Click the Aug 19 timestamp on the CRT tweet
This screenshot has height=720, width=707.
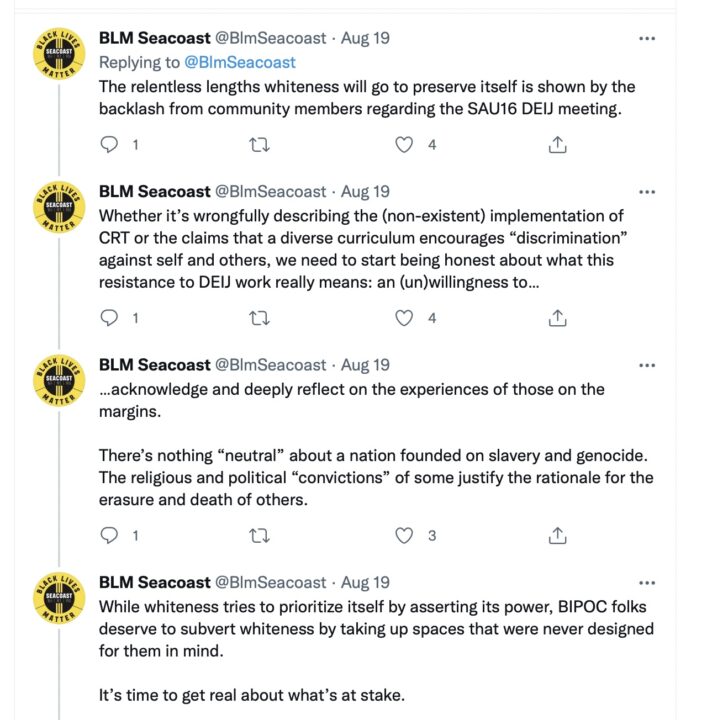coord(365,192)
